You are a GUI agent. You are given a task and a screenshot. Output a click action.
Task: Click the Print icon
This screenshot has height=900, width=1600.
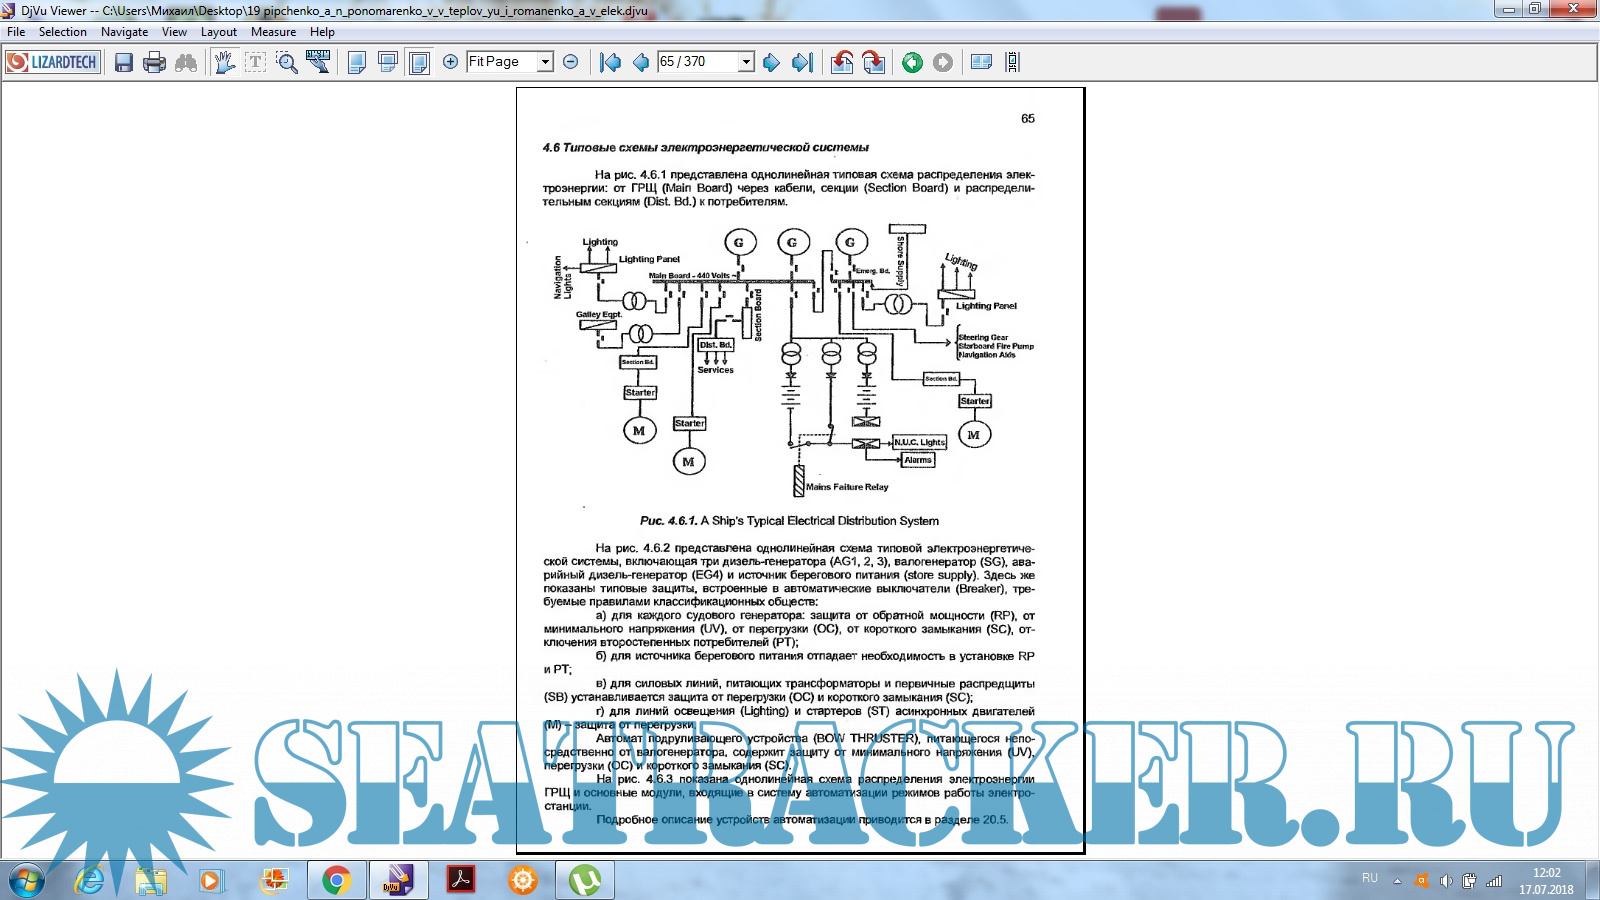click(154, 62)
